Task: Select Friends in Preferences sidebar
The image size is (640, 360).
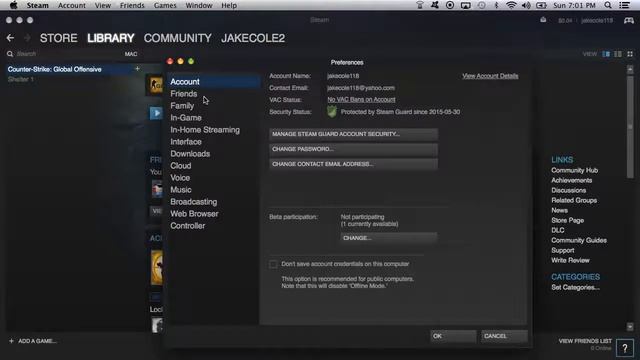Action: tap(184, 94)
